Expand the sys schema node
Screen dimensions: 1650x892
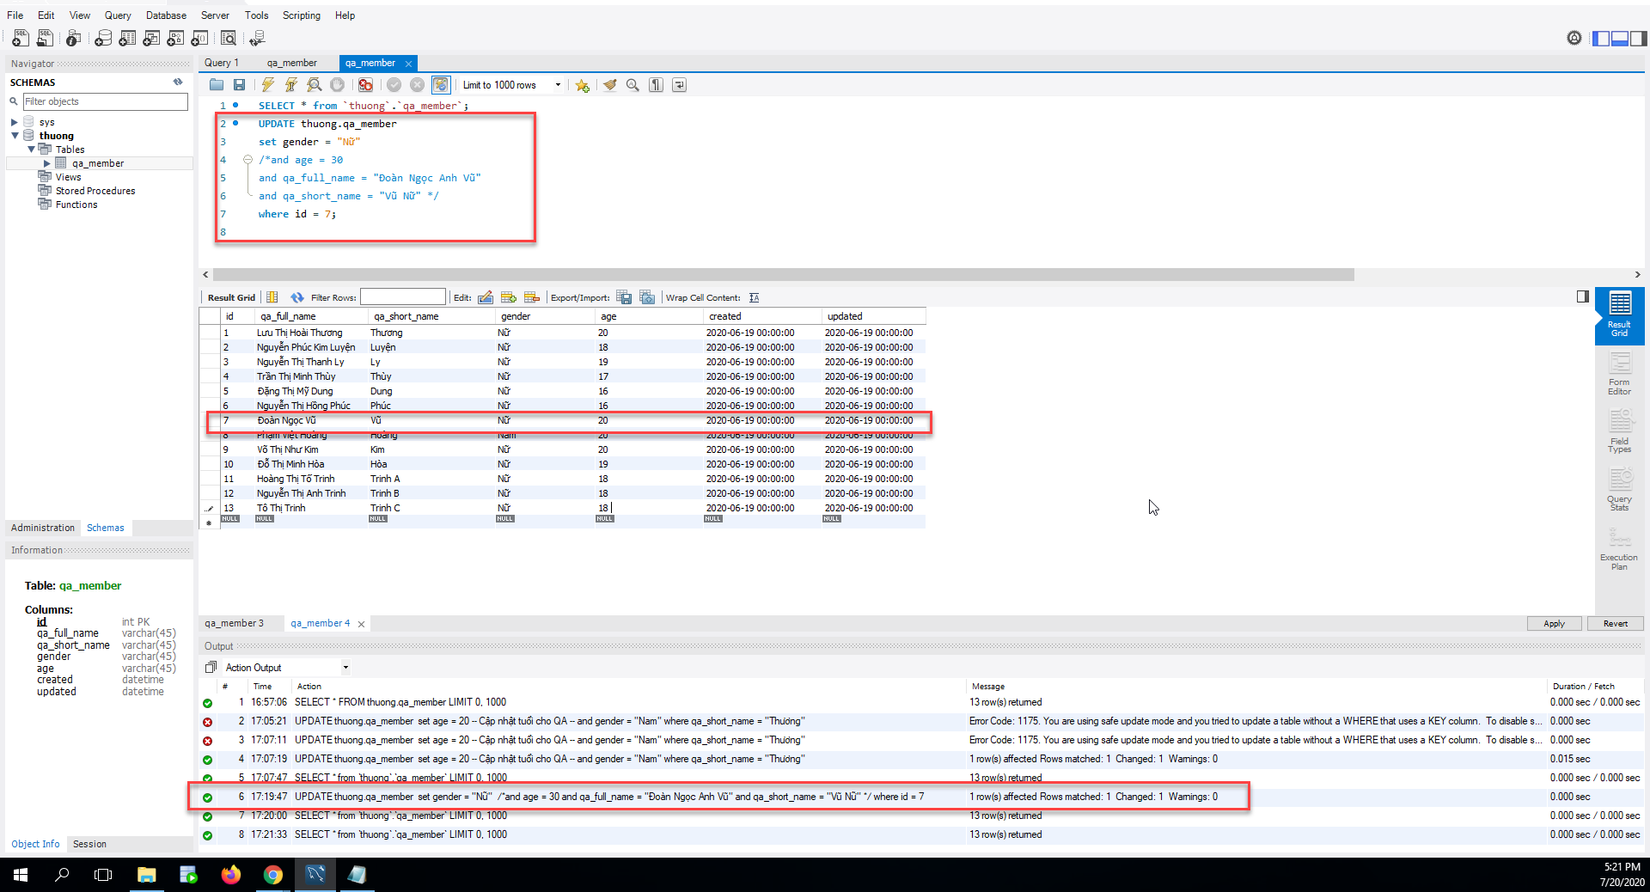(x=14, y=122)
